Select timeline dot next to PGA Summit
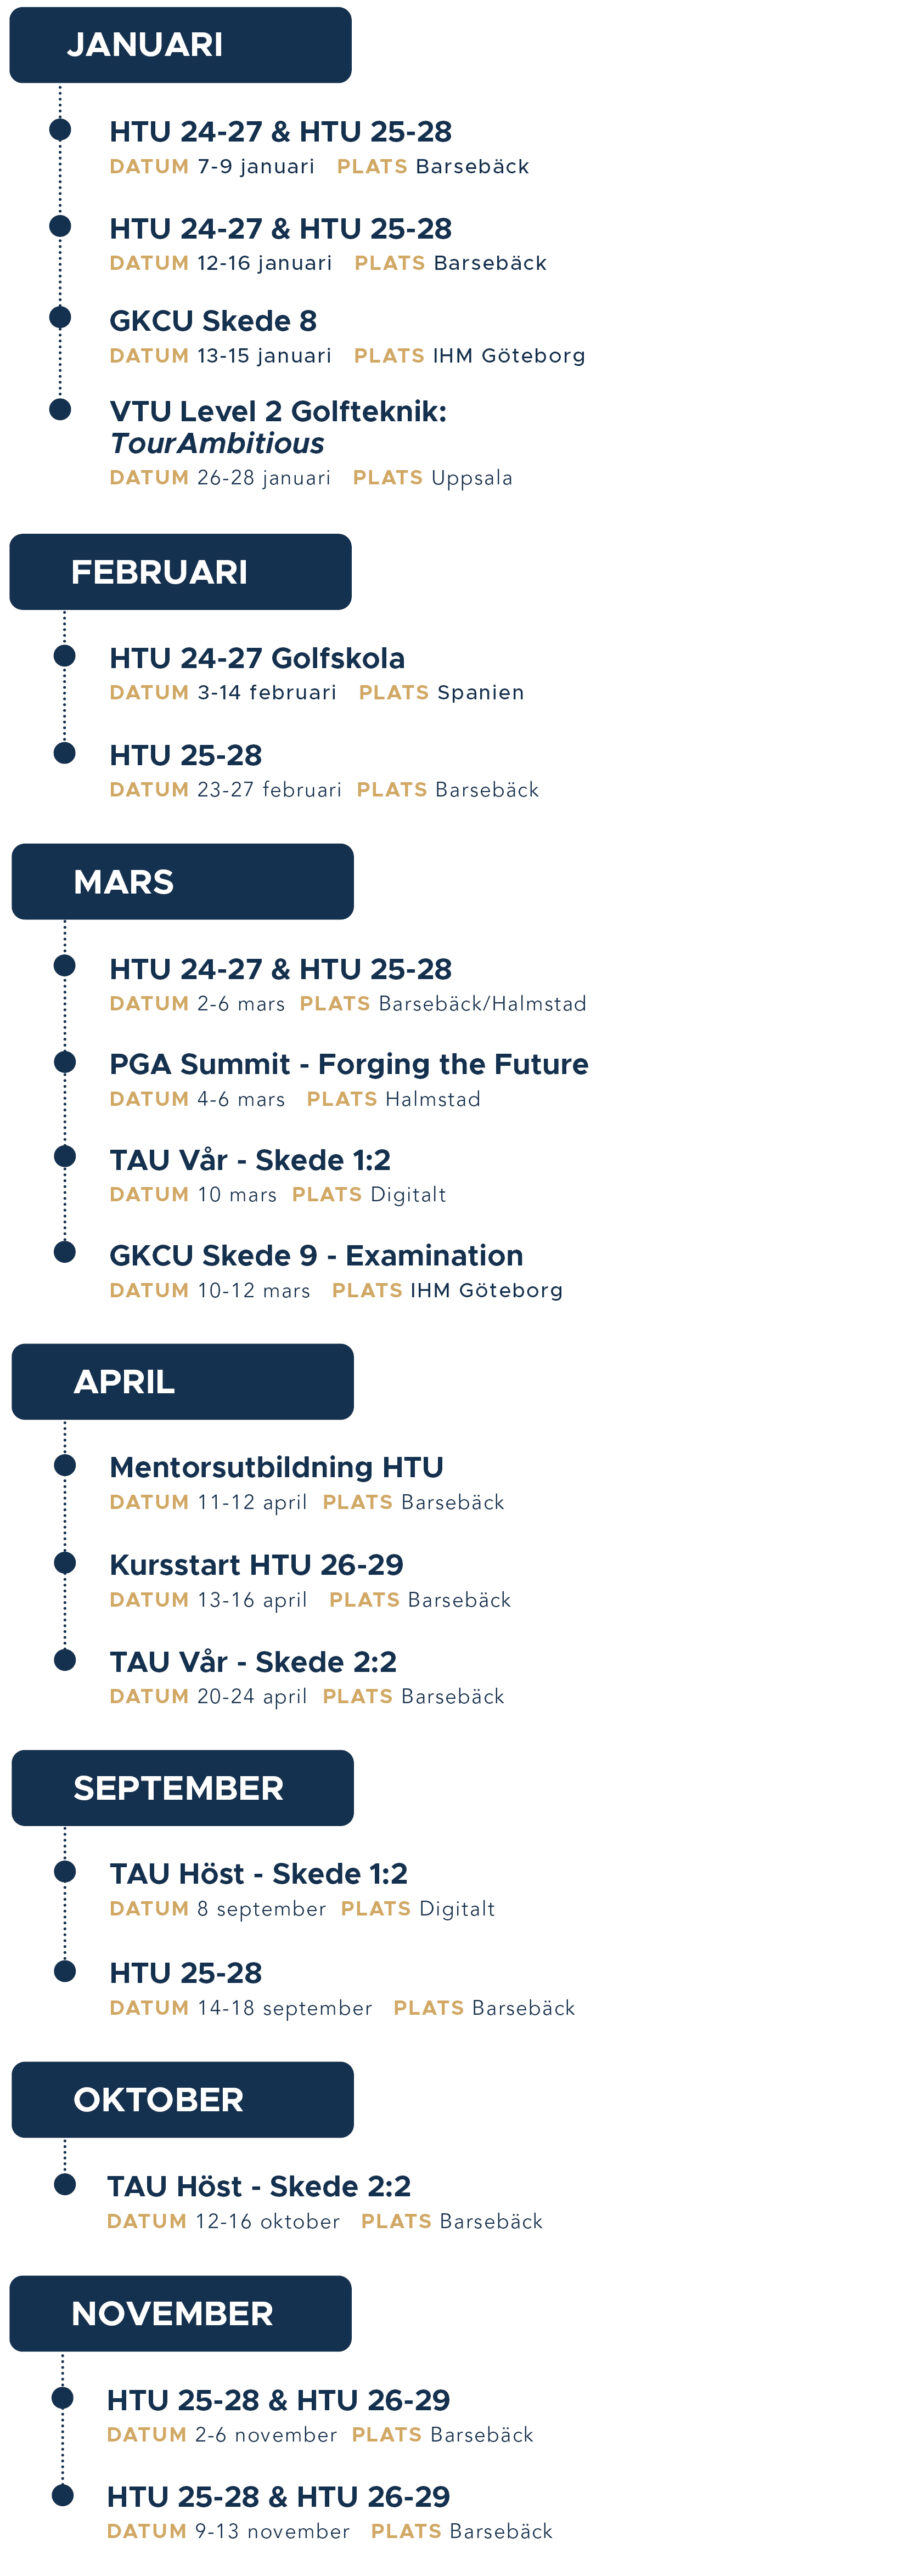The width and height of the screenshot is (900, 2560). click(65, 1061)
